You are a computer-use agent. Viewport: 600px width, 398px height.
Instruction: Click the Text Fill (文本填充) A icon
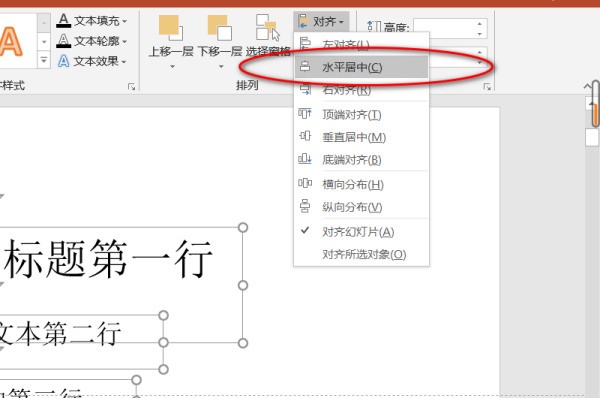(64, 21)
